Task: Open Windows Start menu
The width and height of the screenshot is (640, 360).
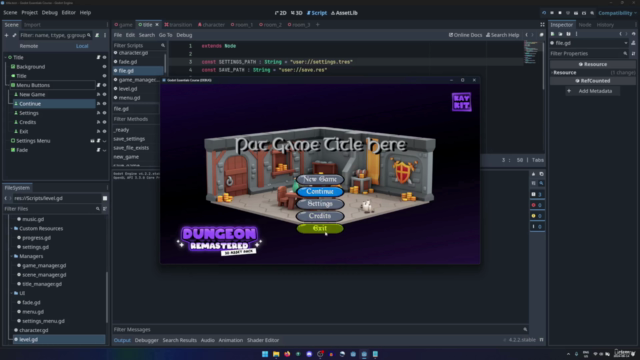Action: 265,354
